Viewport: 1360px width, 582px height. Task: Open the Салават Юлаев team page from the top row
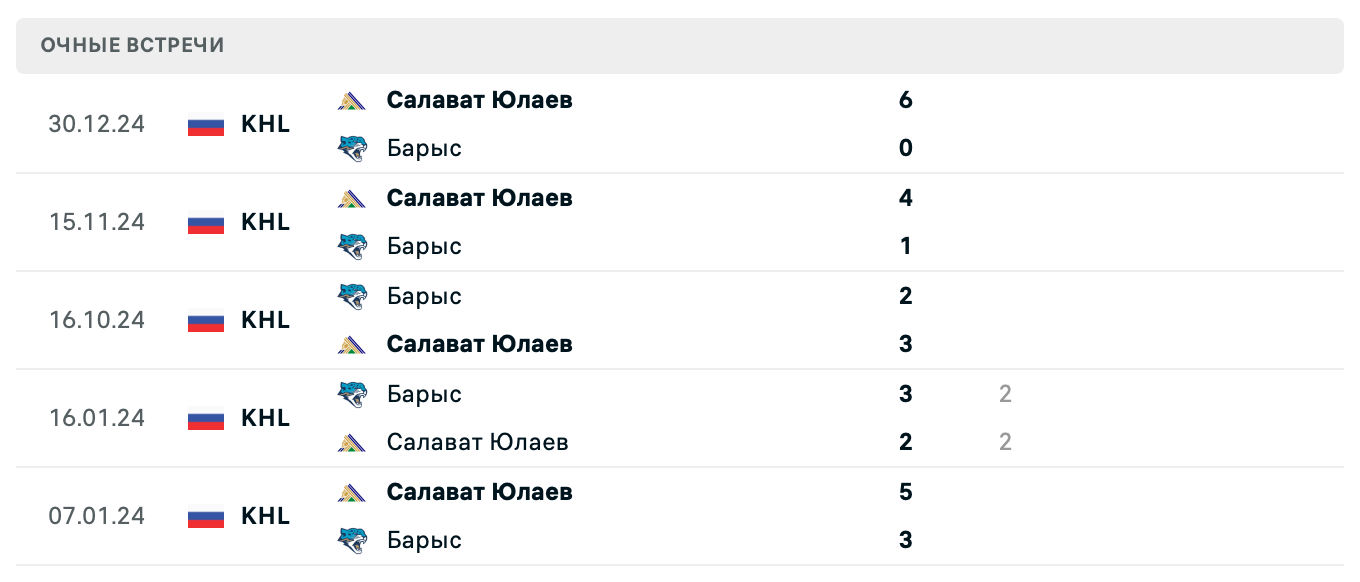[x=480, y=100]
